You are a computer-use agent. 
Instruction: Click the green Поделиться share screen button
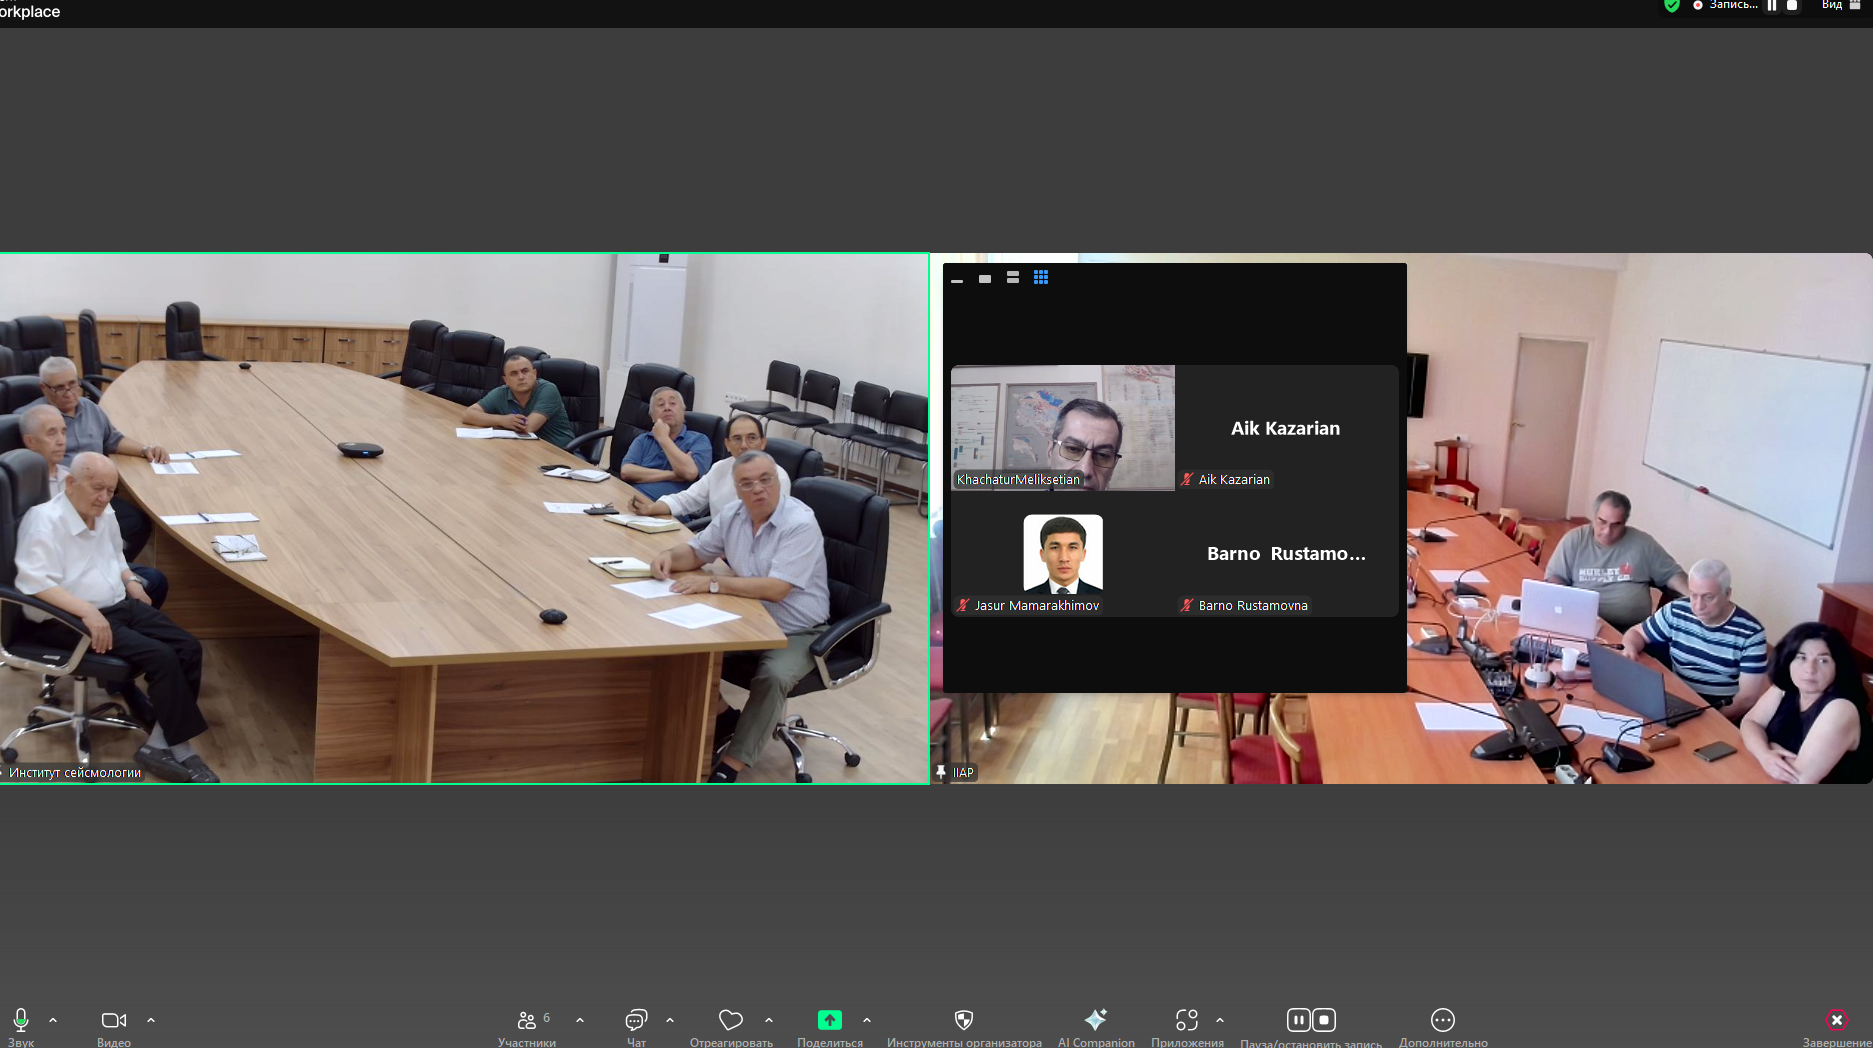829,1020
